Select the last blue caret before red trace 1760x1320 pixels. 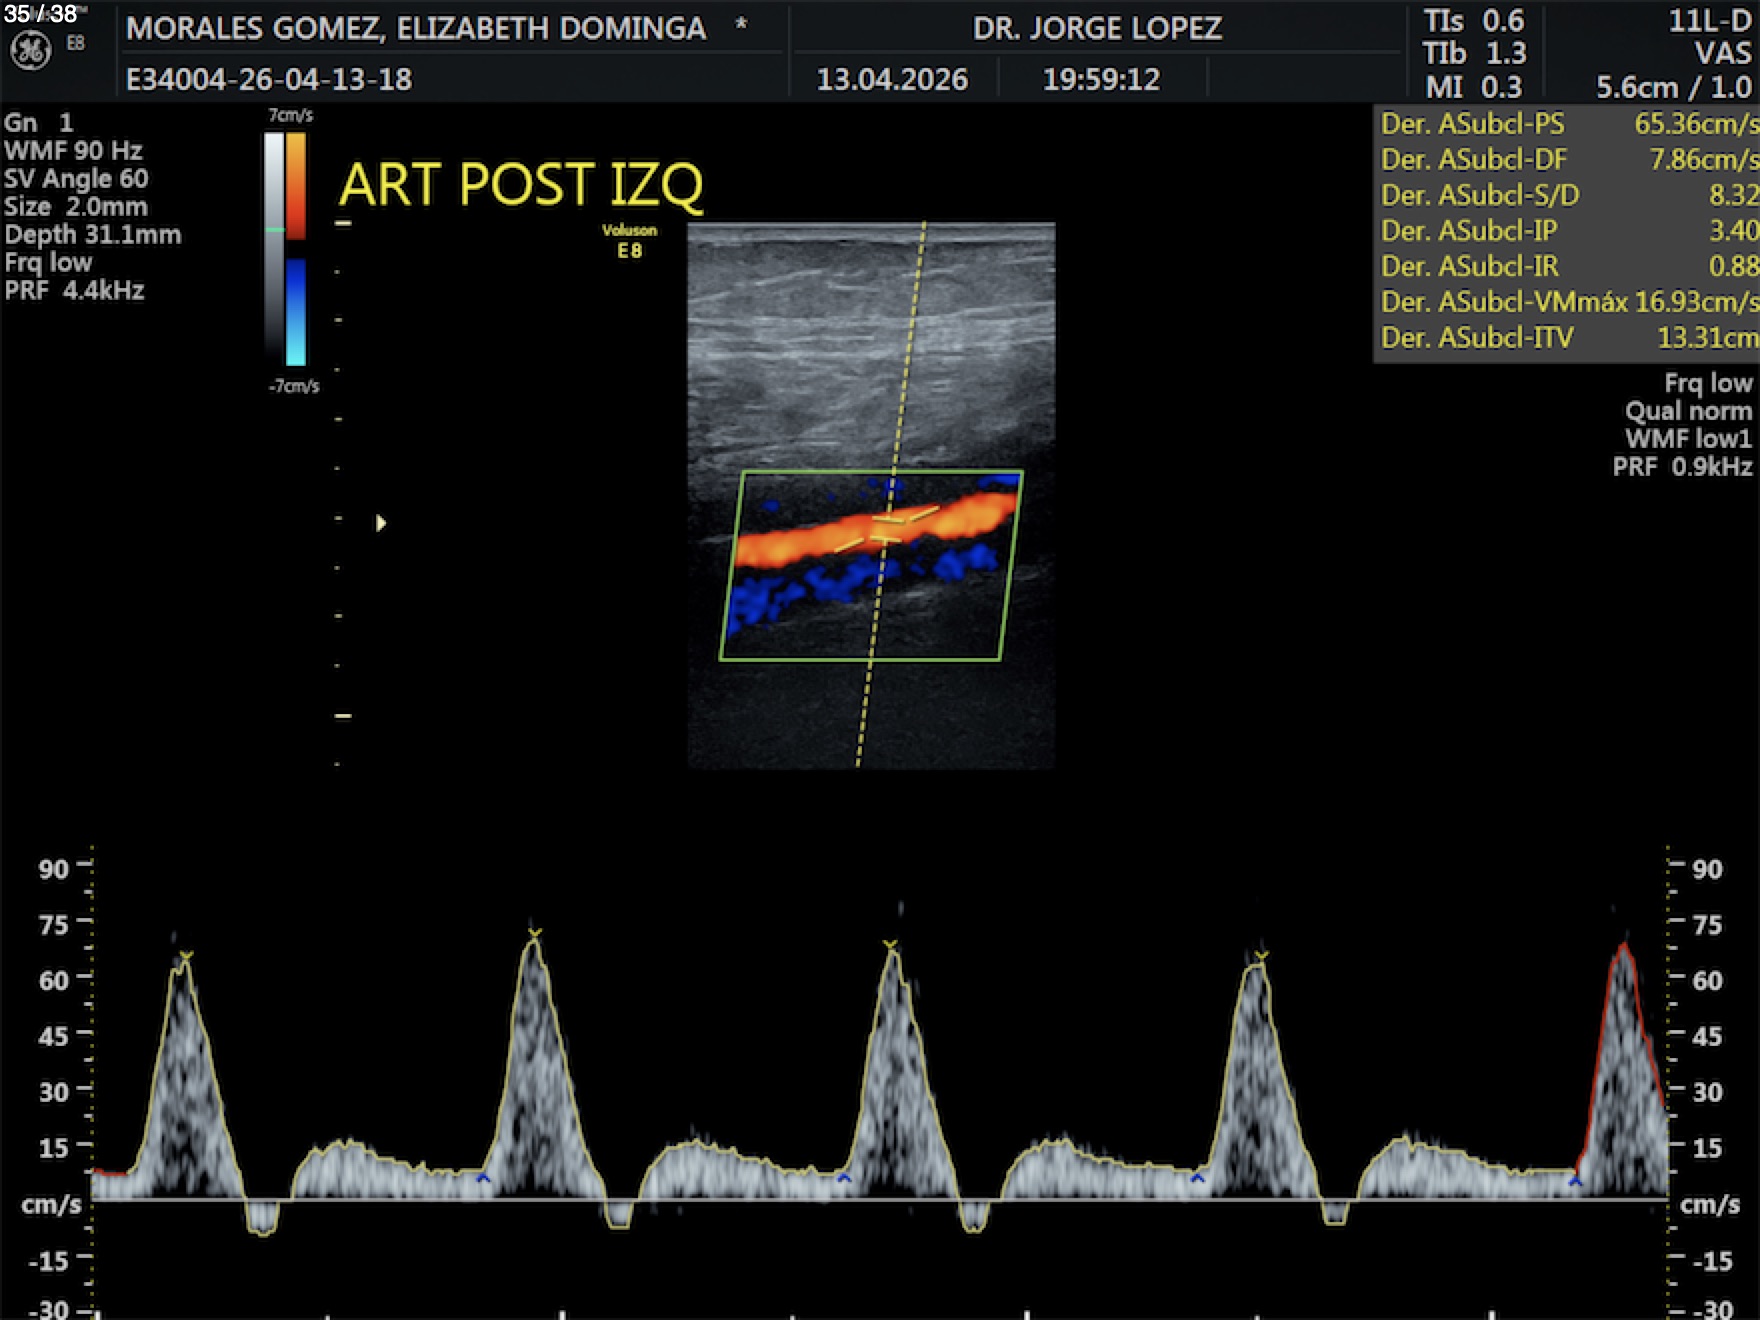pyautogui.click(x=1575, y=1181)
